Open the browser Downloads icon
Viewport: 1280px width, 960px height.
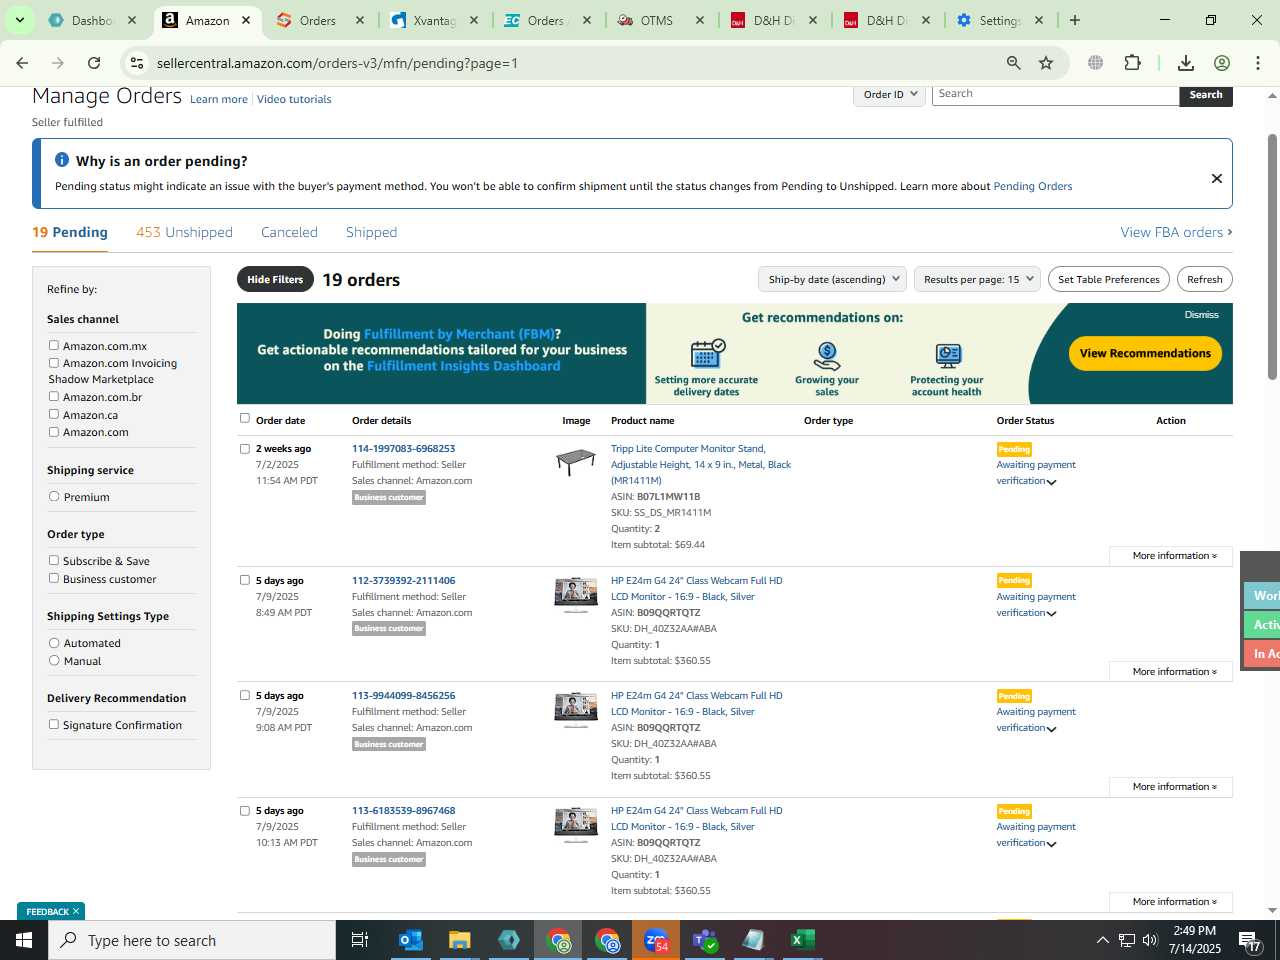coord(1186,63)
